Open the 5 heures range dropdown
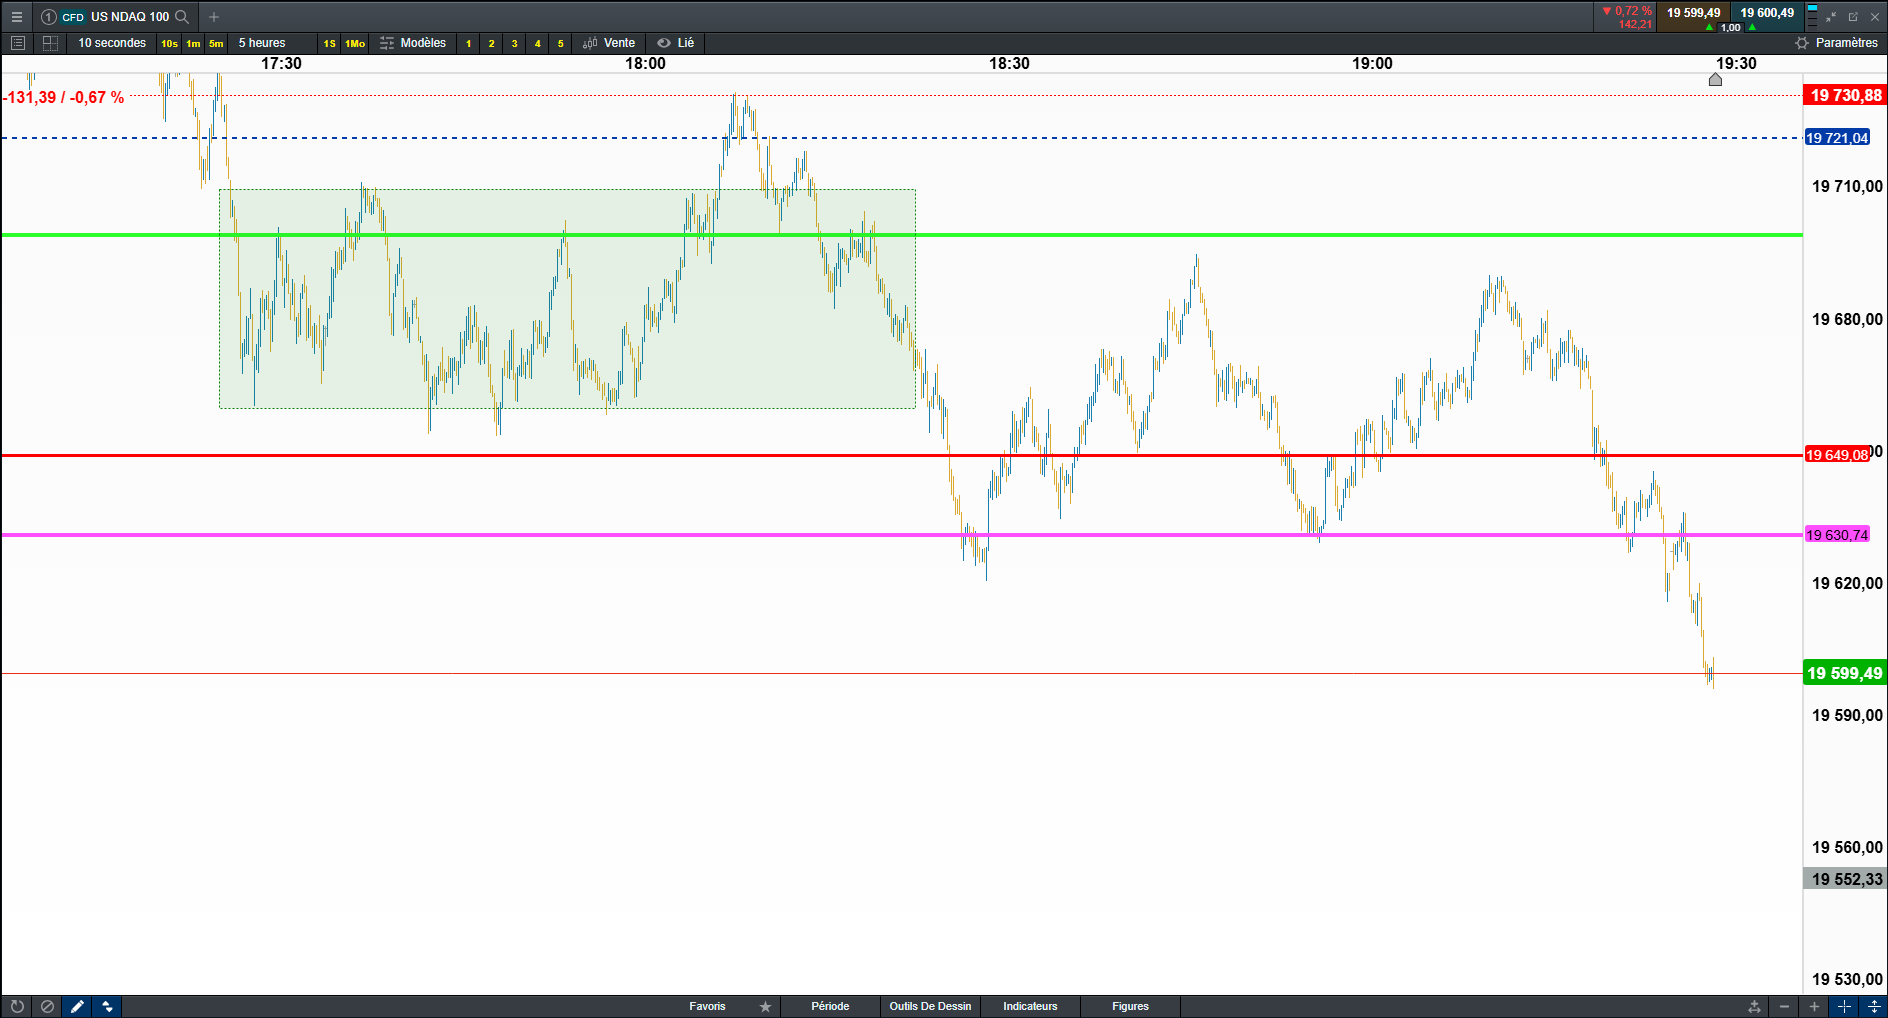 point(262,43)
